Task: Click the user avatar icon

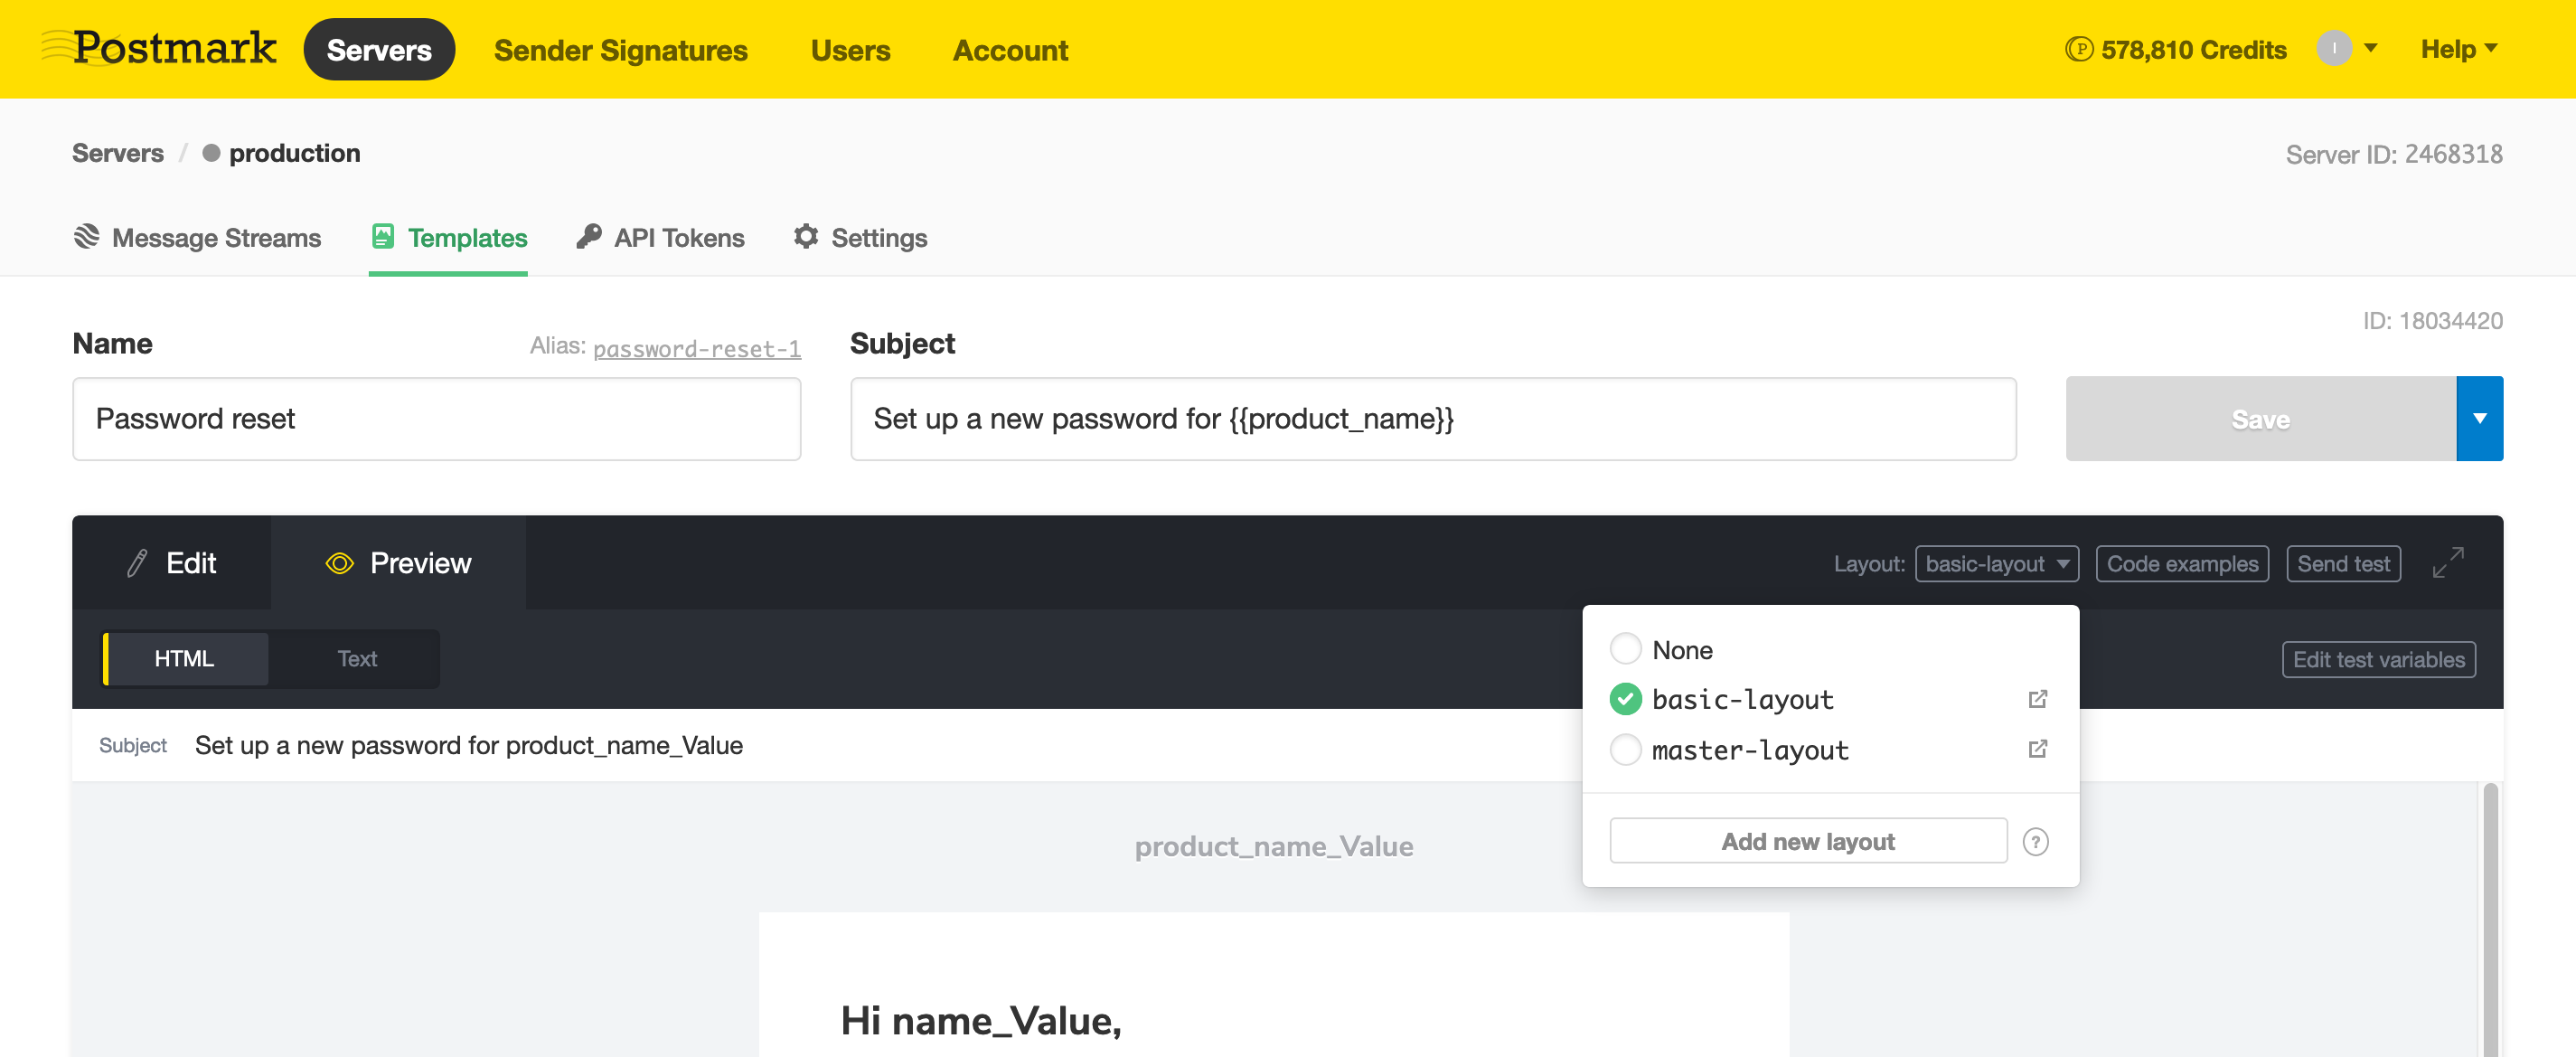Action: pyautogui.click(x=2333, y=48)
